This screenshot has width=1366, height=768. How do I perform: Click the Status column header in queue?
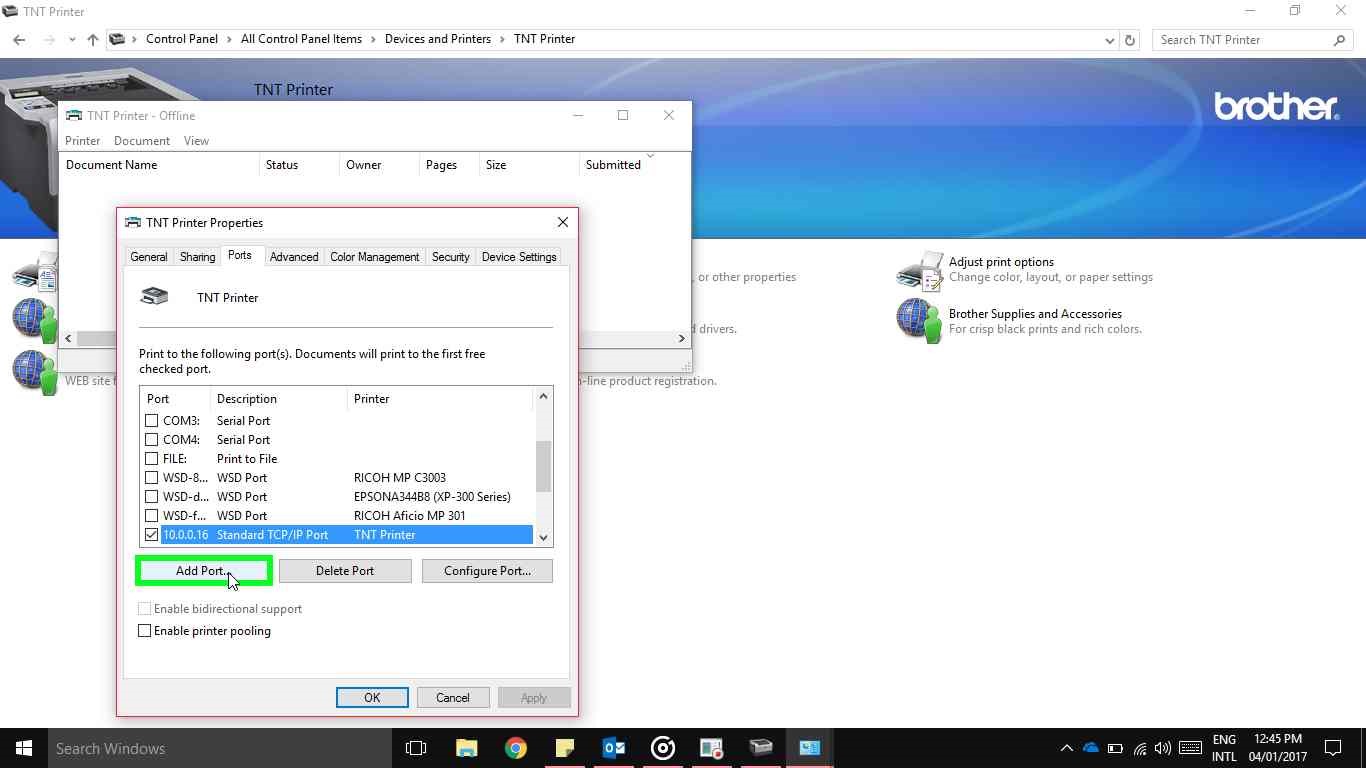(x=299, y=165)
